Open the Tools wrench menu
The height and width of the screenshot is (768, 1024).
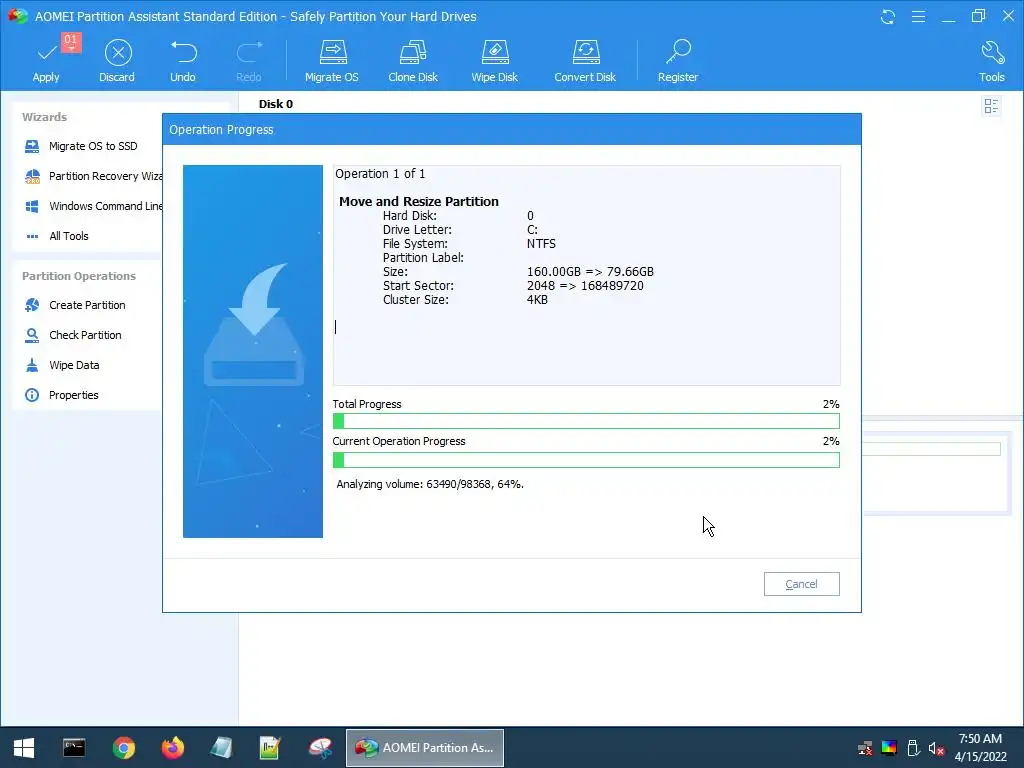pyautogui.click(x=991, y=60)
